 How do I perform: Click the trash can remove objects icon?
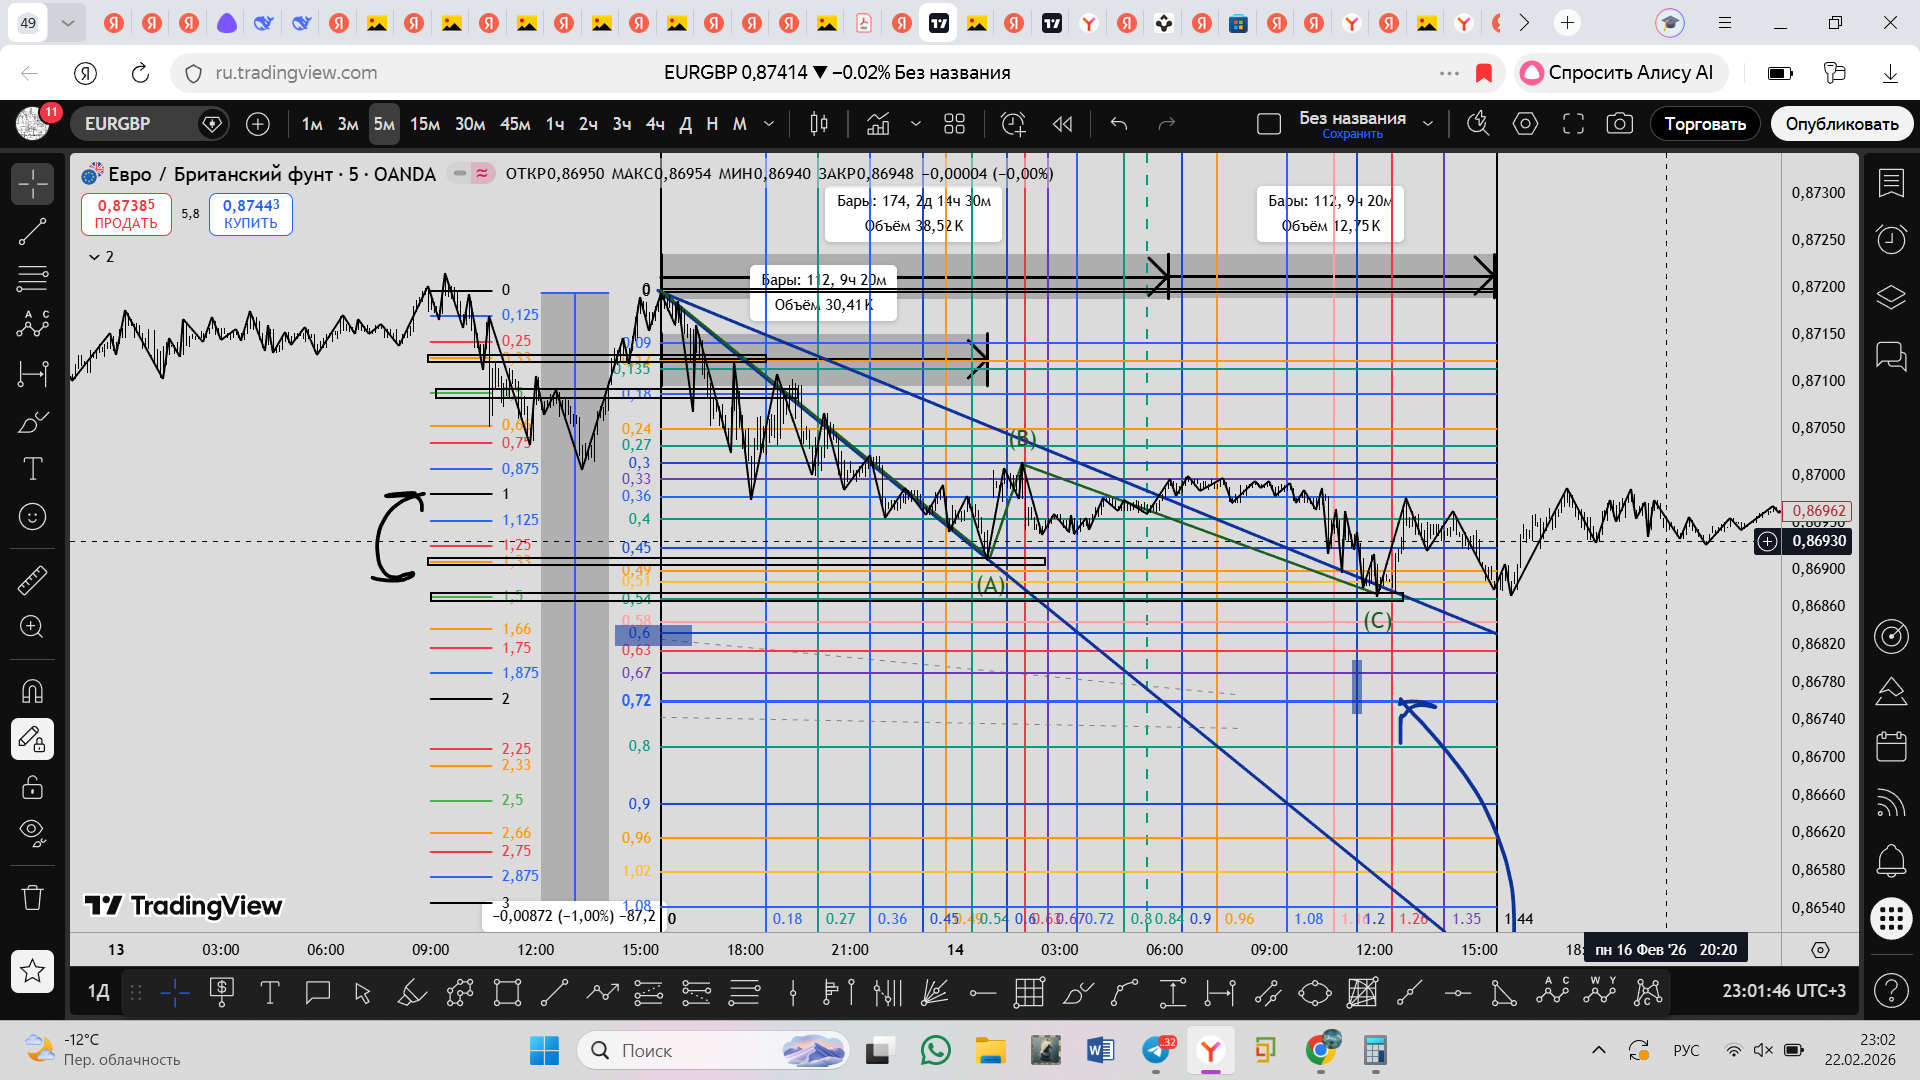point(32,897)
